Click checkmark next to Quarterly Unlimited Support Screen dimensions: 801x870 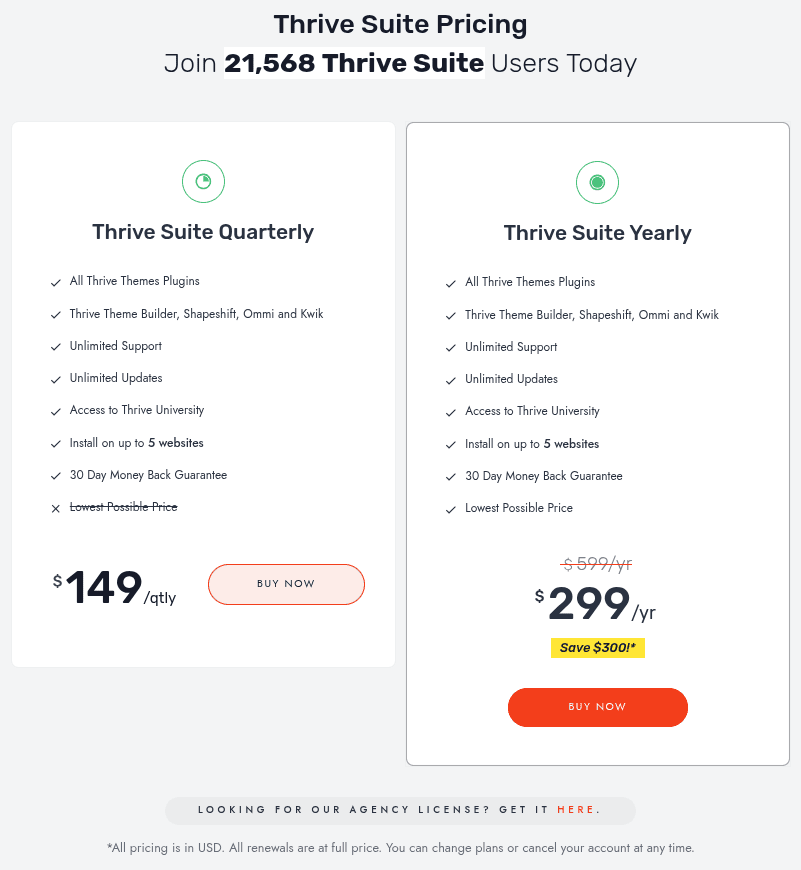[56, 347]
